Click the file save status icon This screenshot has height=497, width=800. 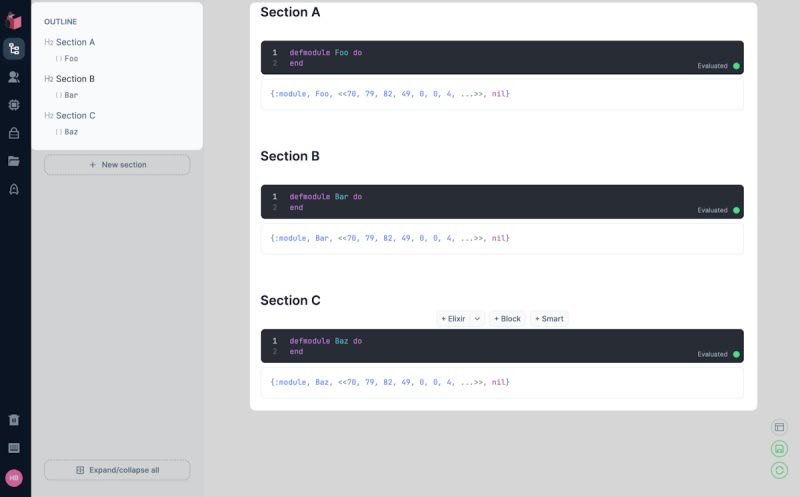coord(779,449)
